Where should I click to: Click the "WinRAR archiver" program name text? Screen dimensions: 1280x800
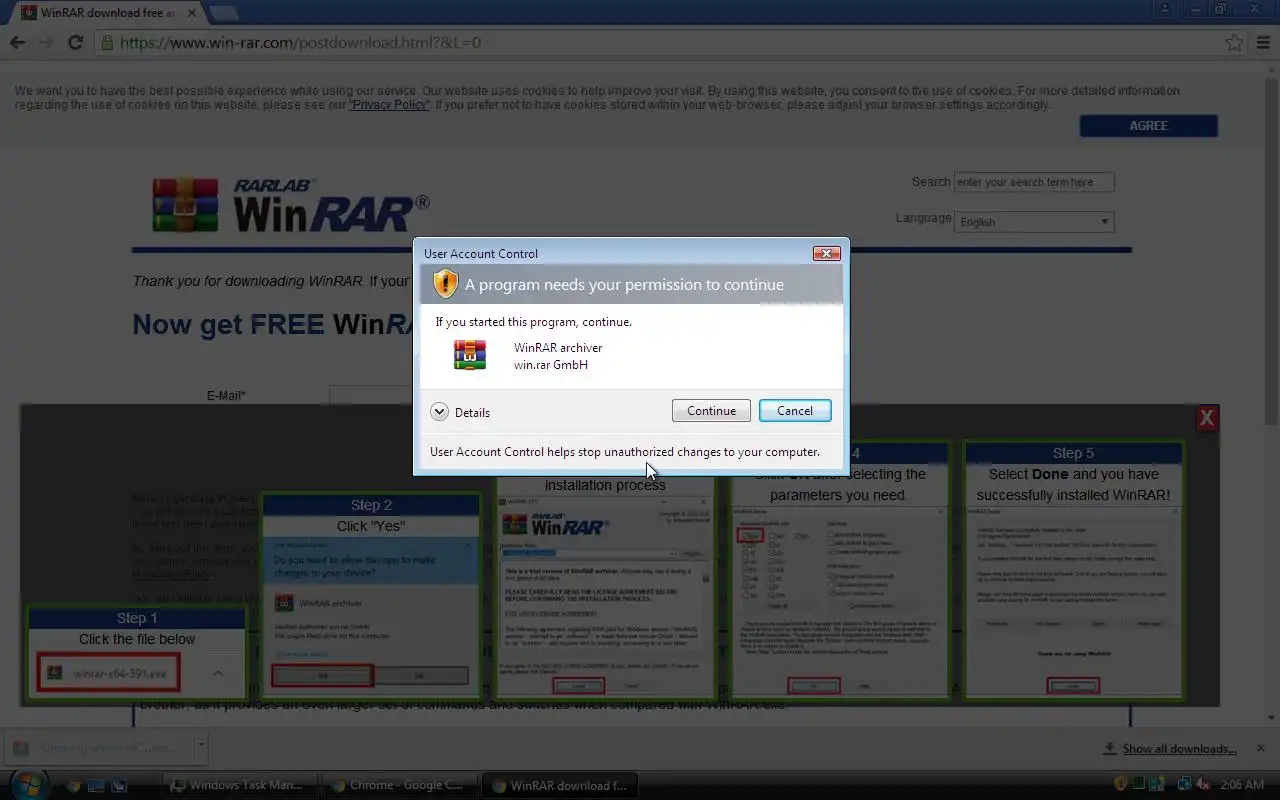coord(558,348)
